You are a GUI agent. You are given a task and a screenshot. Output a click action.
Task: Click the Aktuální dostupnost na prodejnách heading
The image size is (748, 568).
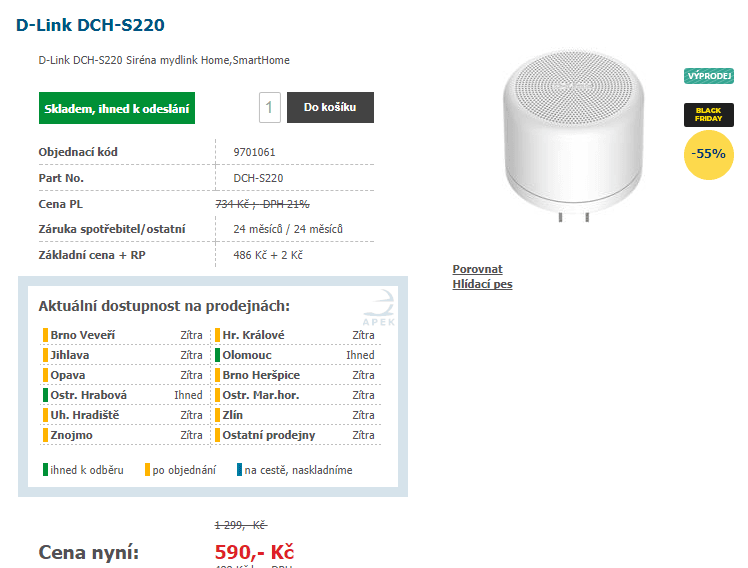[164, 306]
